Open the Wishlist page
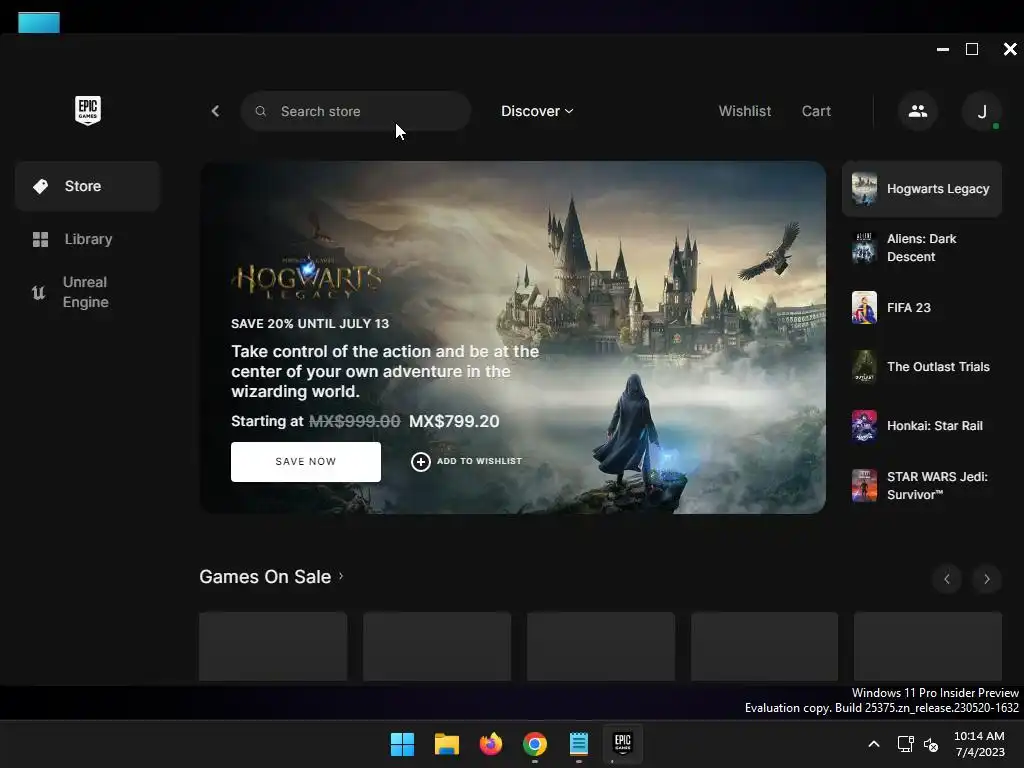This screenshot has height=768, width=1024. 744,111
